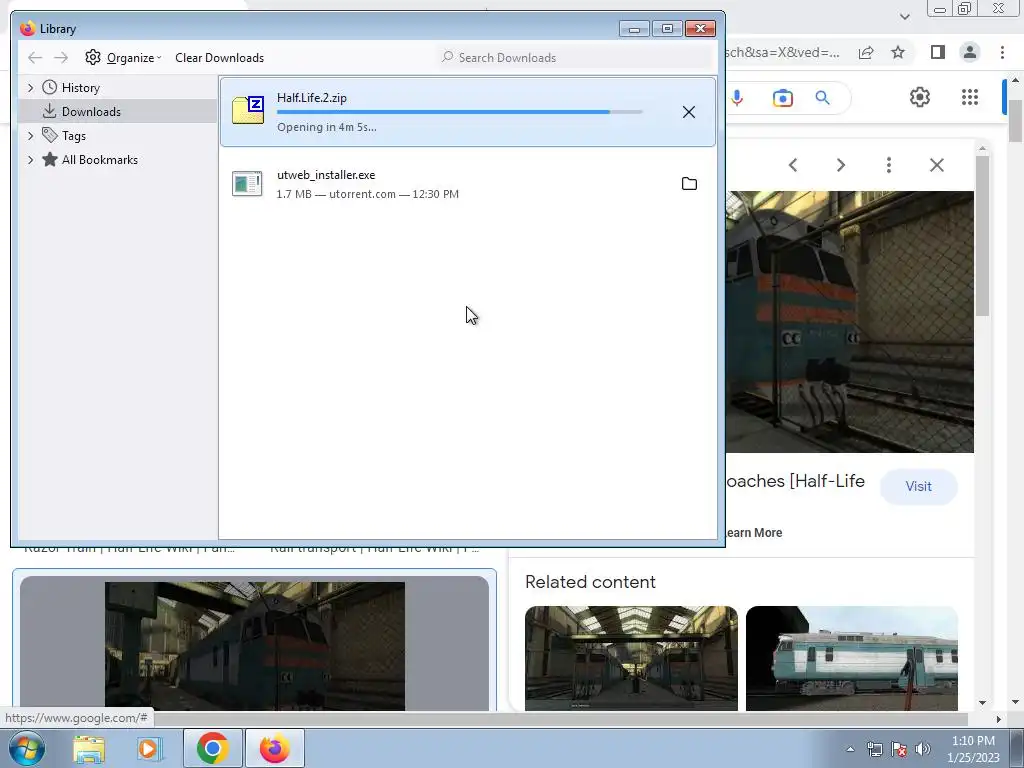Click the Half.Life.2.zip filename
The height and width of the screenshot is (768, 1024).
pyautogui.click(x=312, y=98)
